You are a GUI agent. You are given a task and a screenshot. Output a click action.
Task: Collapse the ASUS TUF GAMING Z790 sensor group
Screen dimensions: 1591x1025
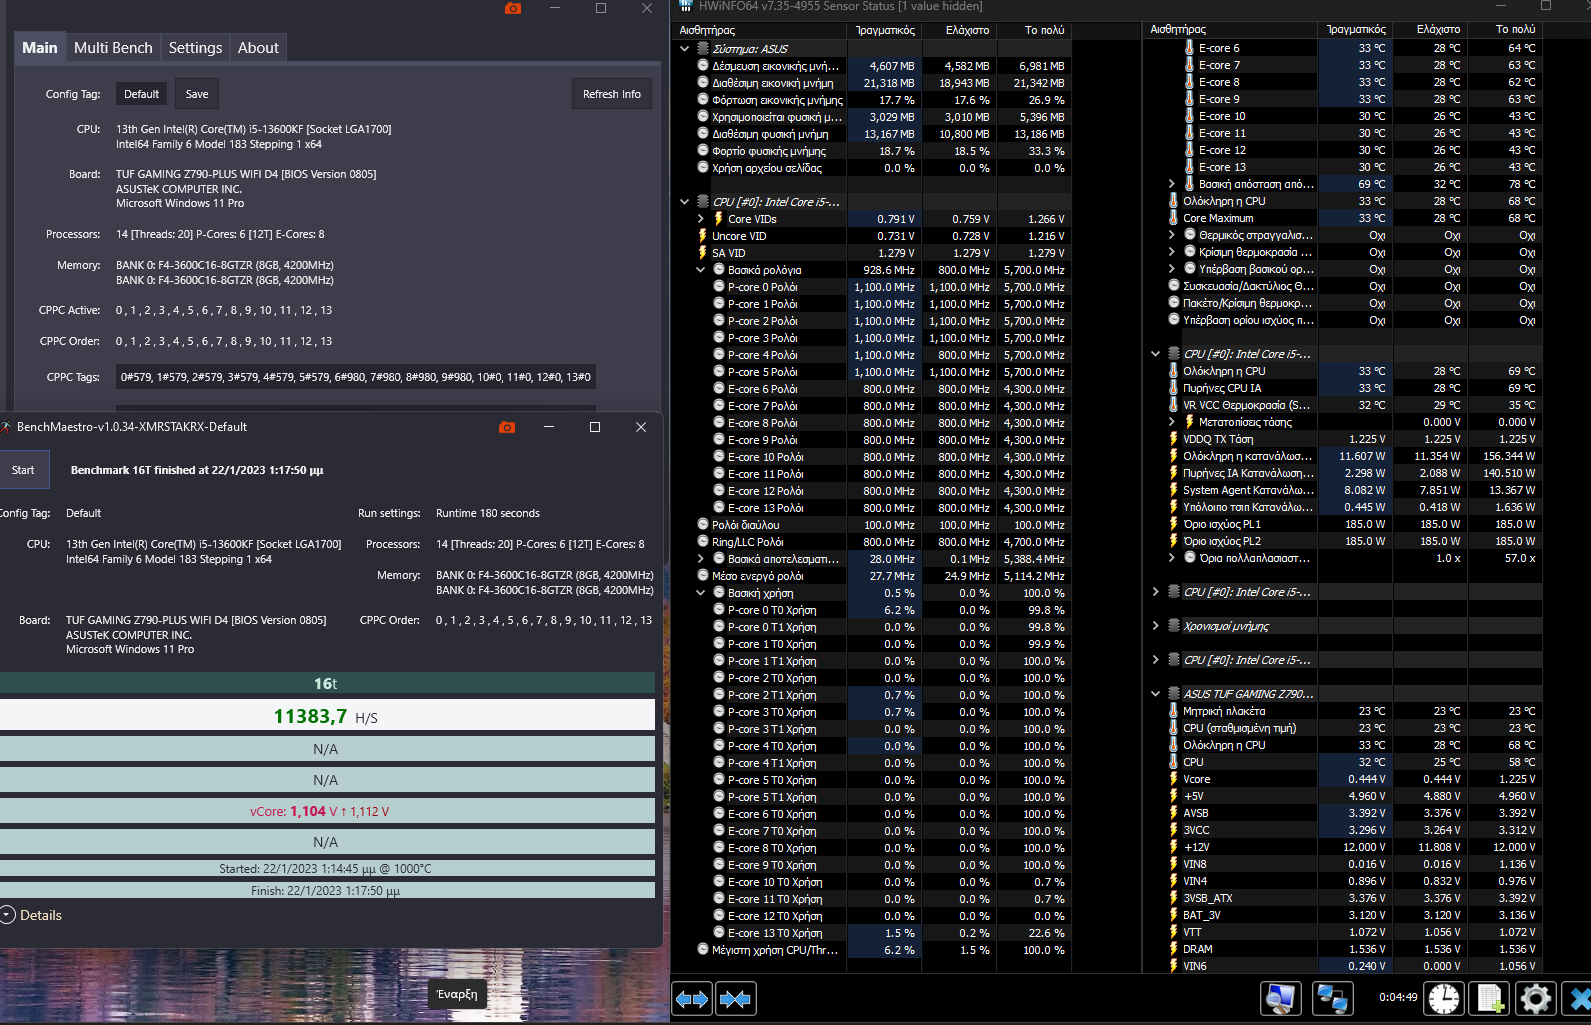[x=1155, y=694]
